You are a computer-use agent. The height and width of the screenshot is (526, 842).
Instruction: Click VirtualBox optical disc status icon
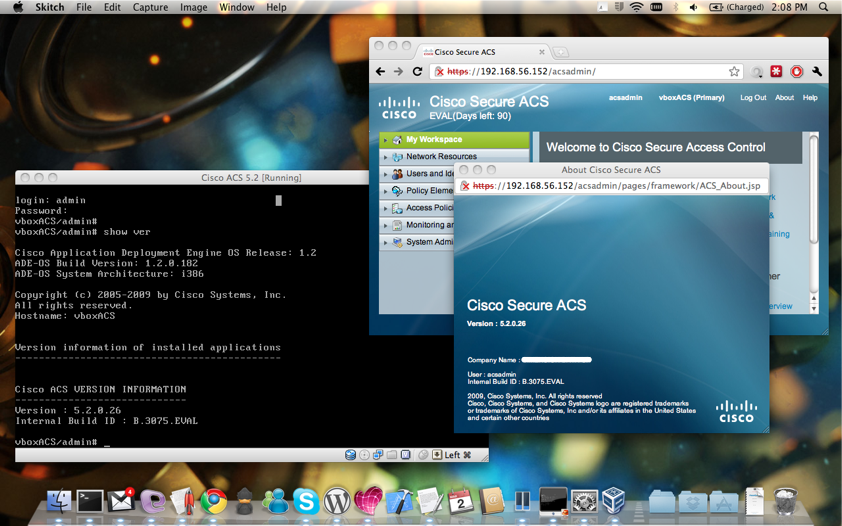point(364,455)
